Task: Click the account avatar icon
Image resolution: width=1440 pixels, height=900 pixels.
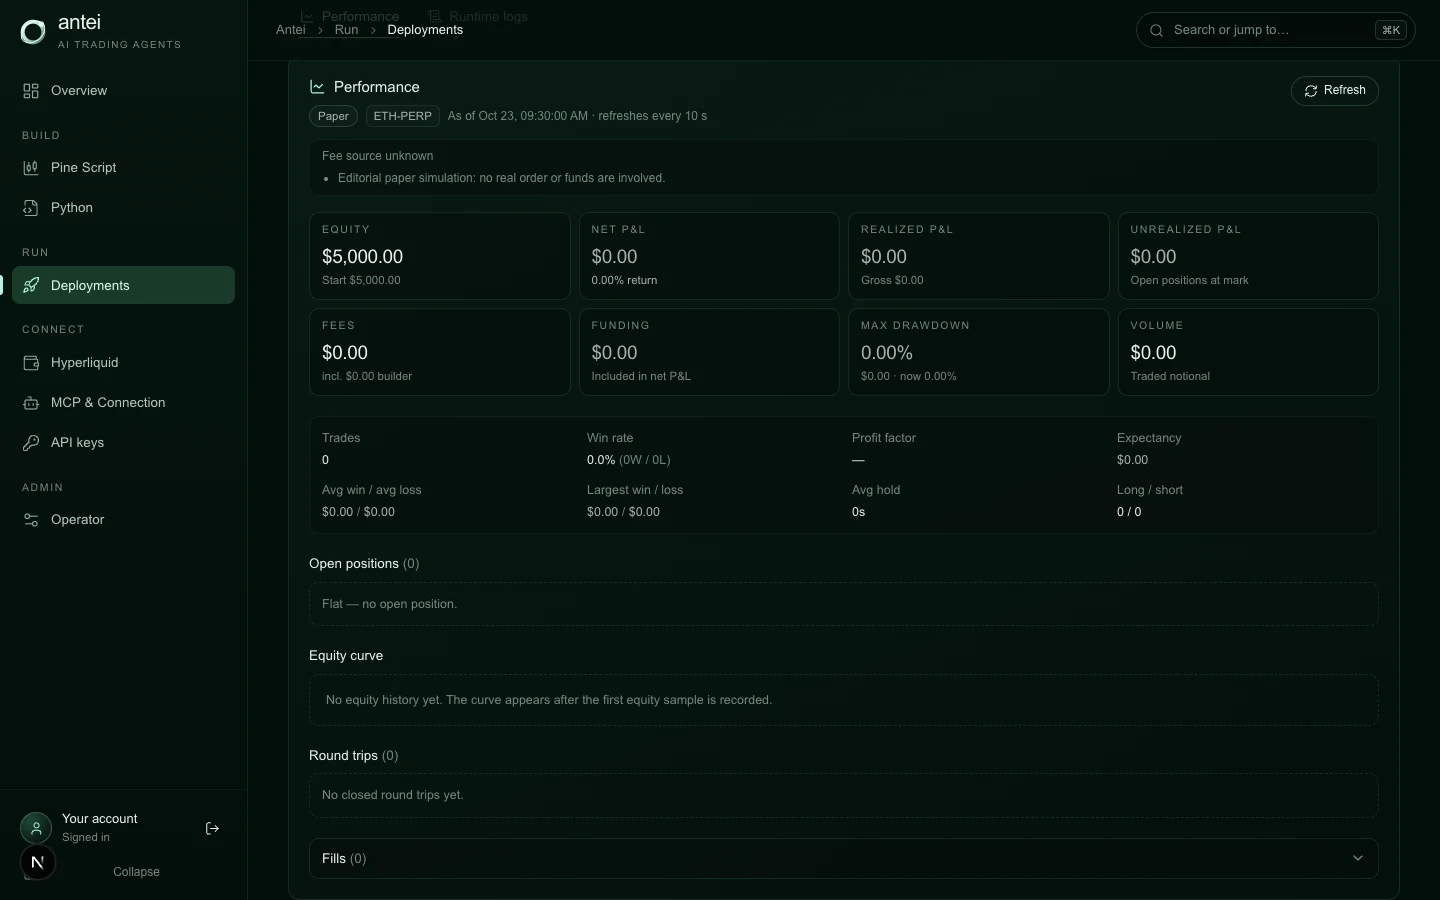Action: (36, 828)
